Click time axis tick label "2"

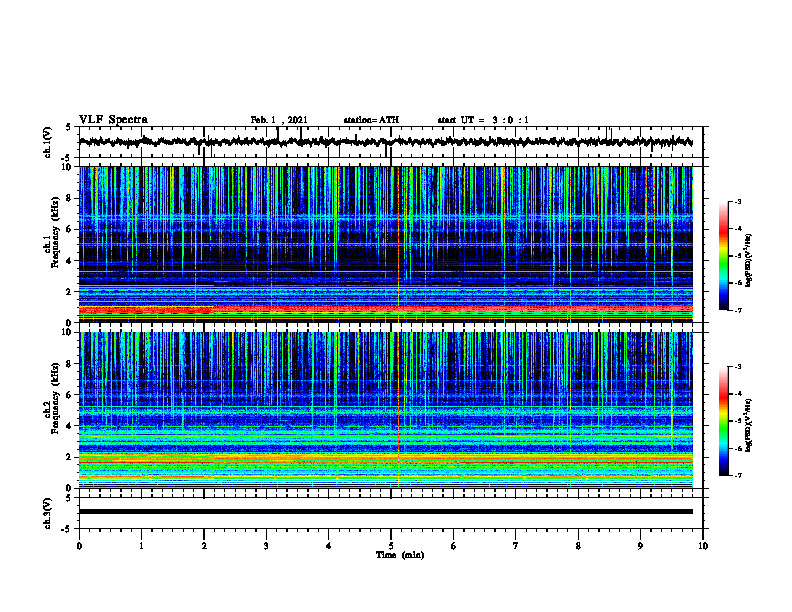click(204, 546)
